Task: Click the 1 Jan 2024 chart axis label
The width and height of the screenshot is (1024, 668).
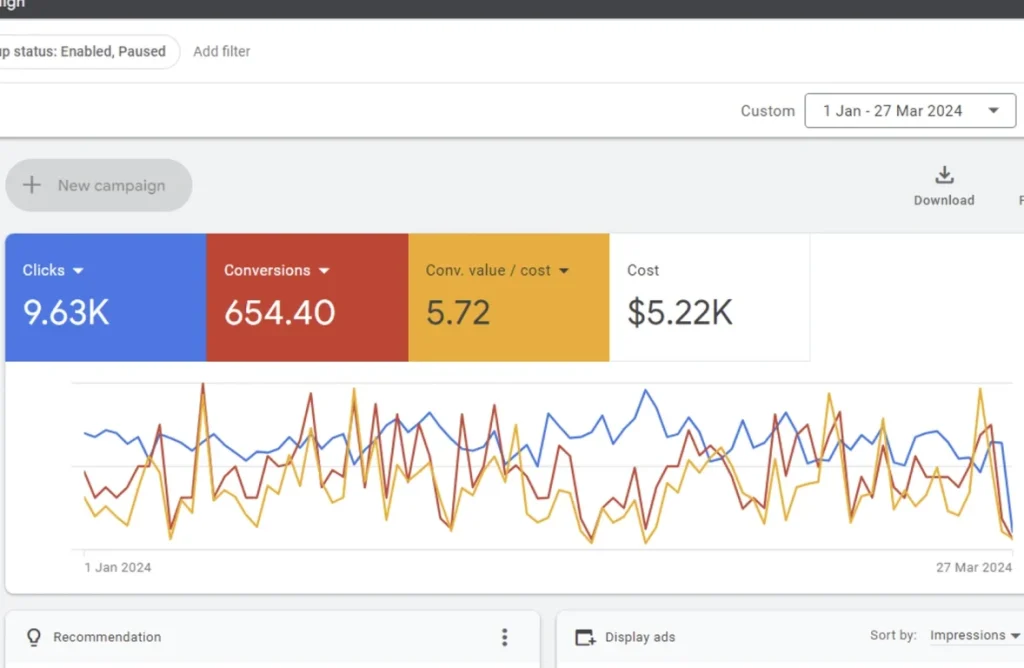Action: 118,567
